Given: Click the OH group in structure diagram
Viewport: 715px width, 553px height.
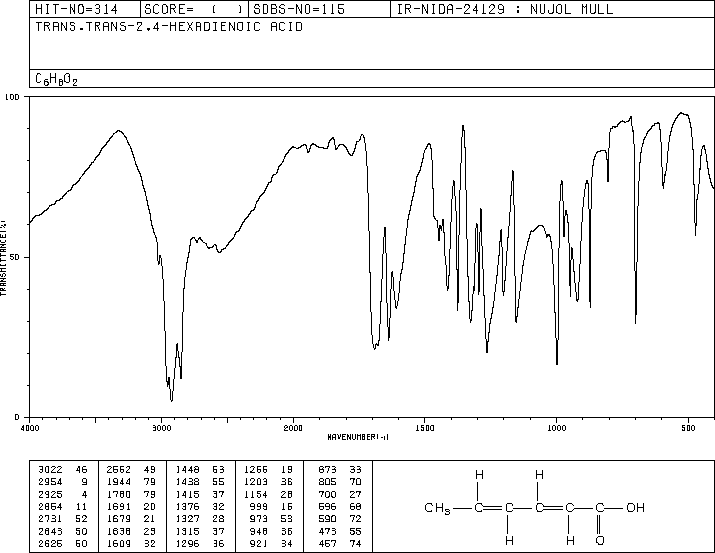Looking at the screenshot, I should point(635,507).
